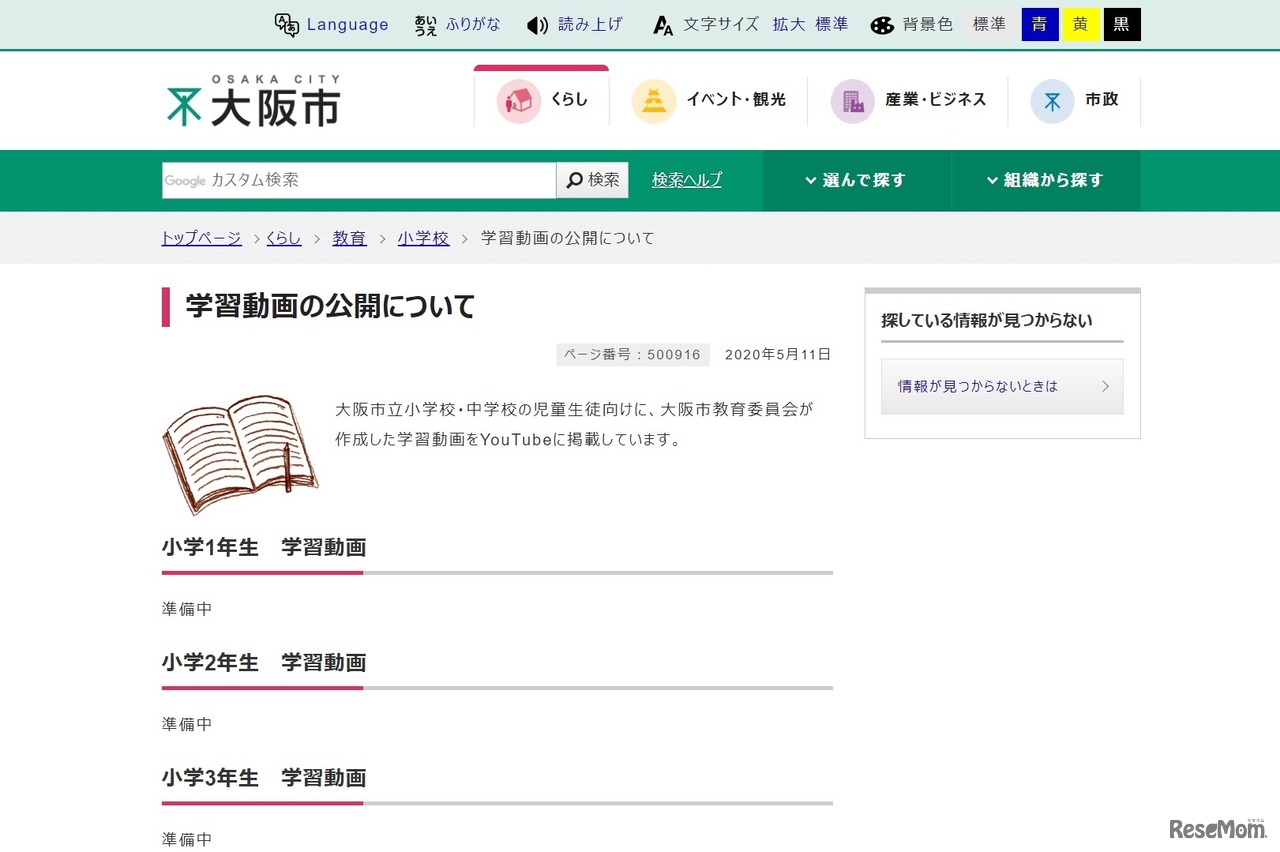This screenshot has height=852, width=1280.
Task: Switch background color to 黒
Action: coord(1122,24)
